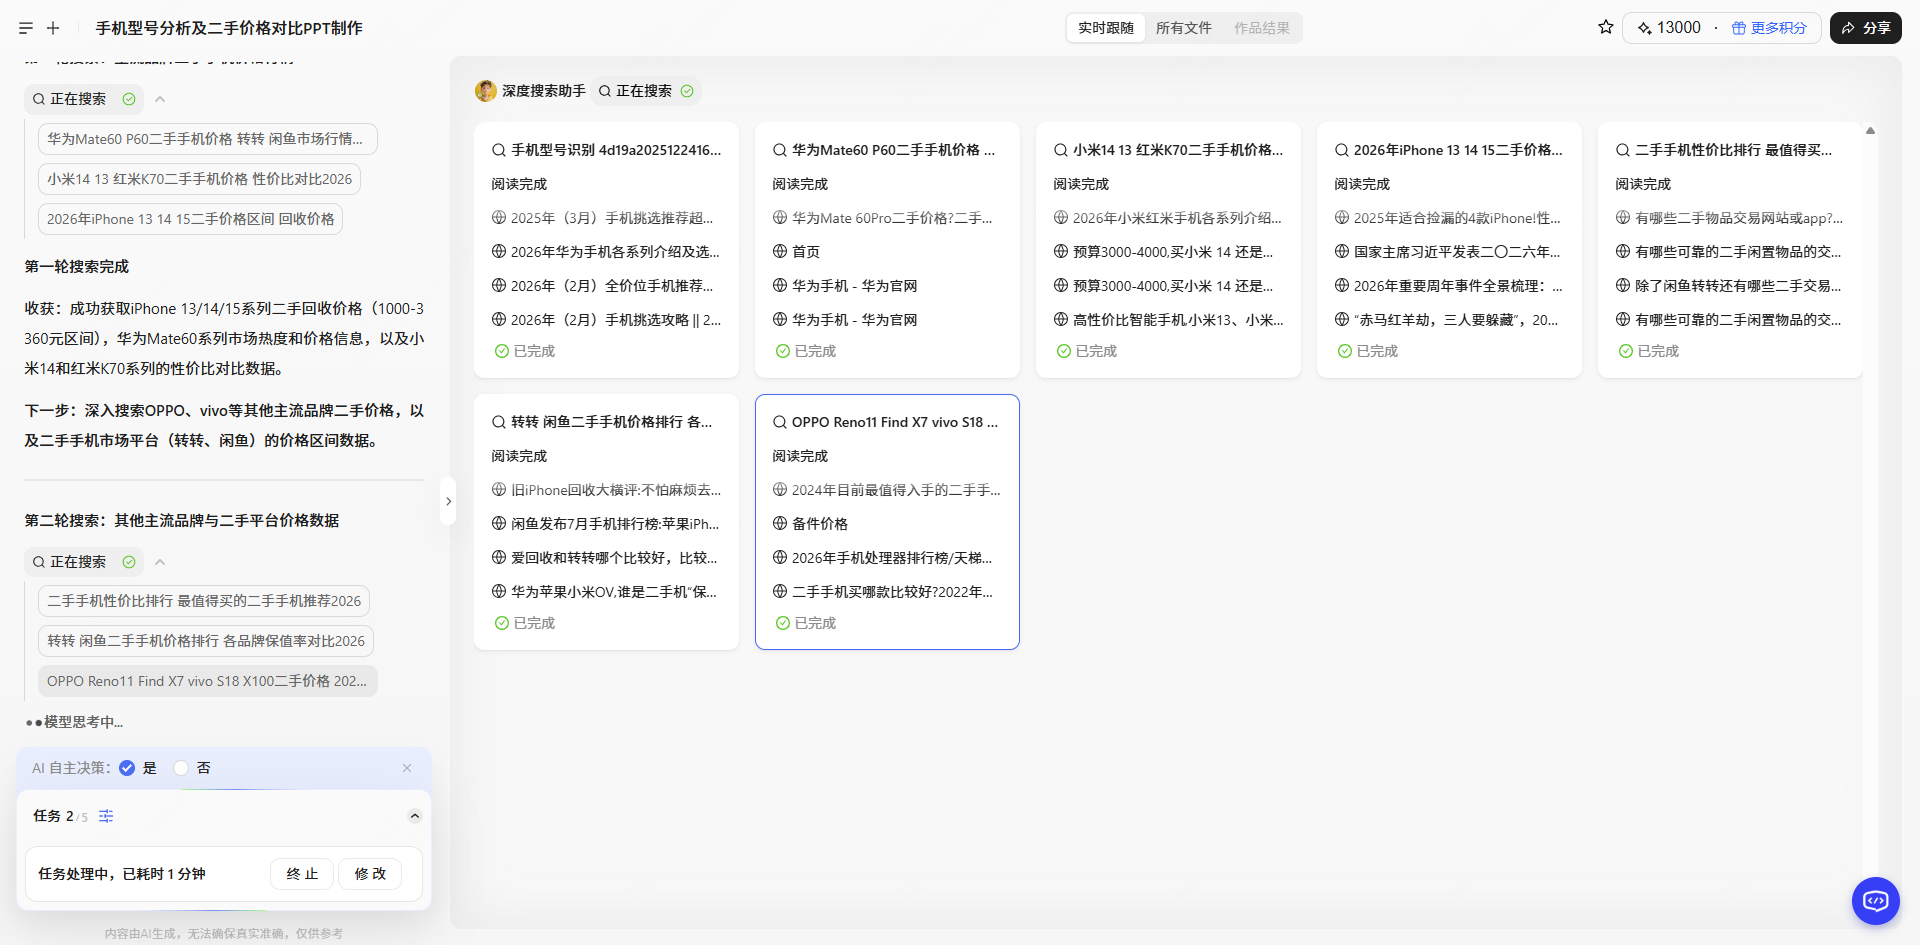Star this conversation as favorite
This screenshot has height=945, width=1920.
(x=1605, y=27)
